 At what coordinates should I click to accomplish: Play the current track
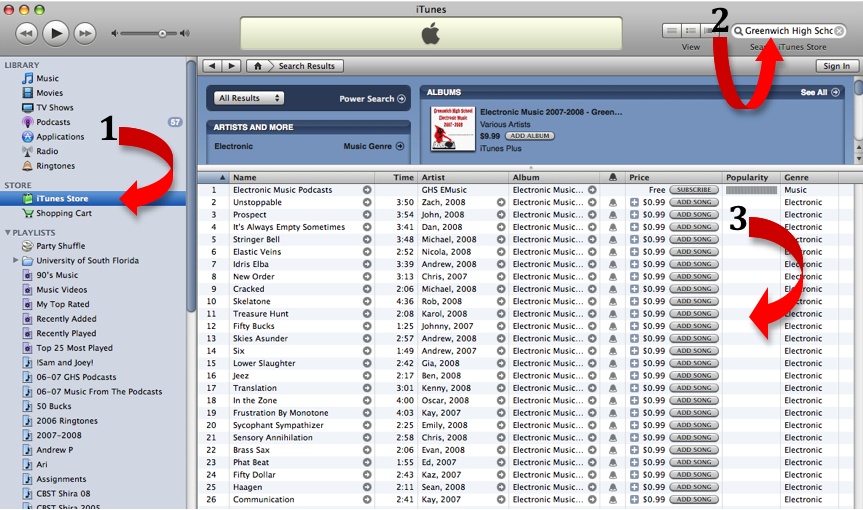[56, 33]
